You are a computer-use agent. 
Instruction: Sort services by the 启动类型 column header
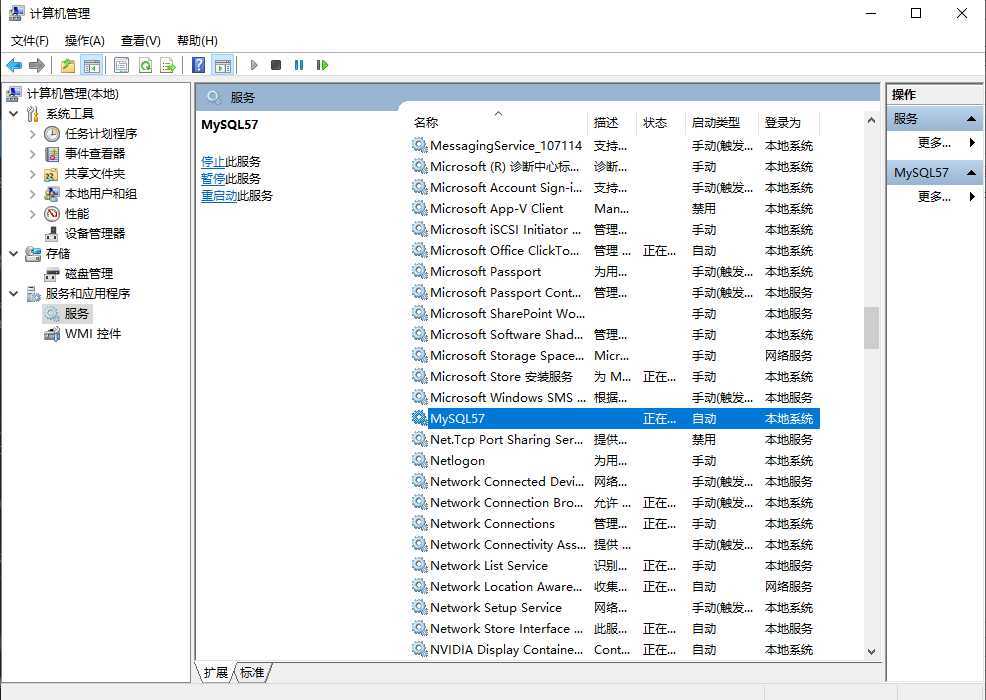pos(722,123)
